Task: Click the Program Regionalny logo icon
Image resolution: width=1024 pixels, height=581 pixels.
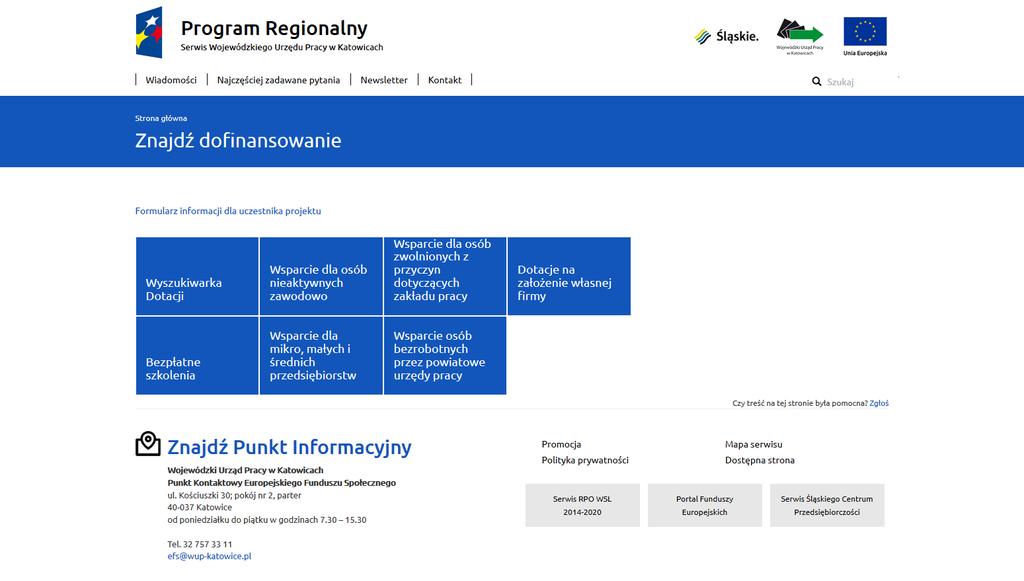Action: tap(149, 33)
